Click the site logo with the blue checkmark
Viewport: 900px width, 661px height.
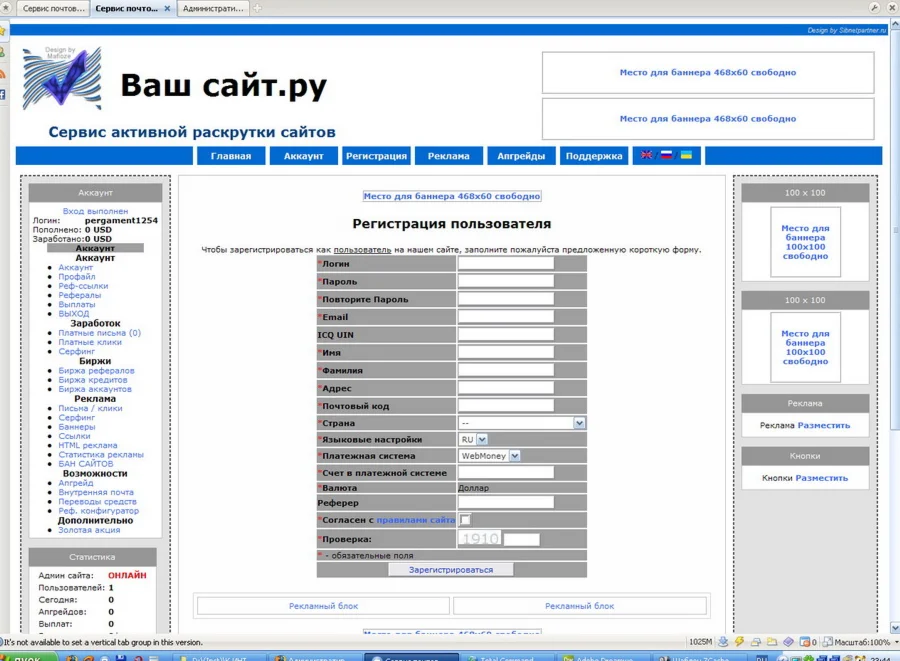click(x=62, y=79)
